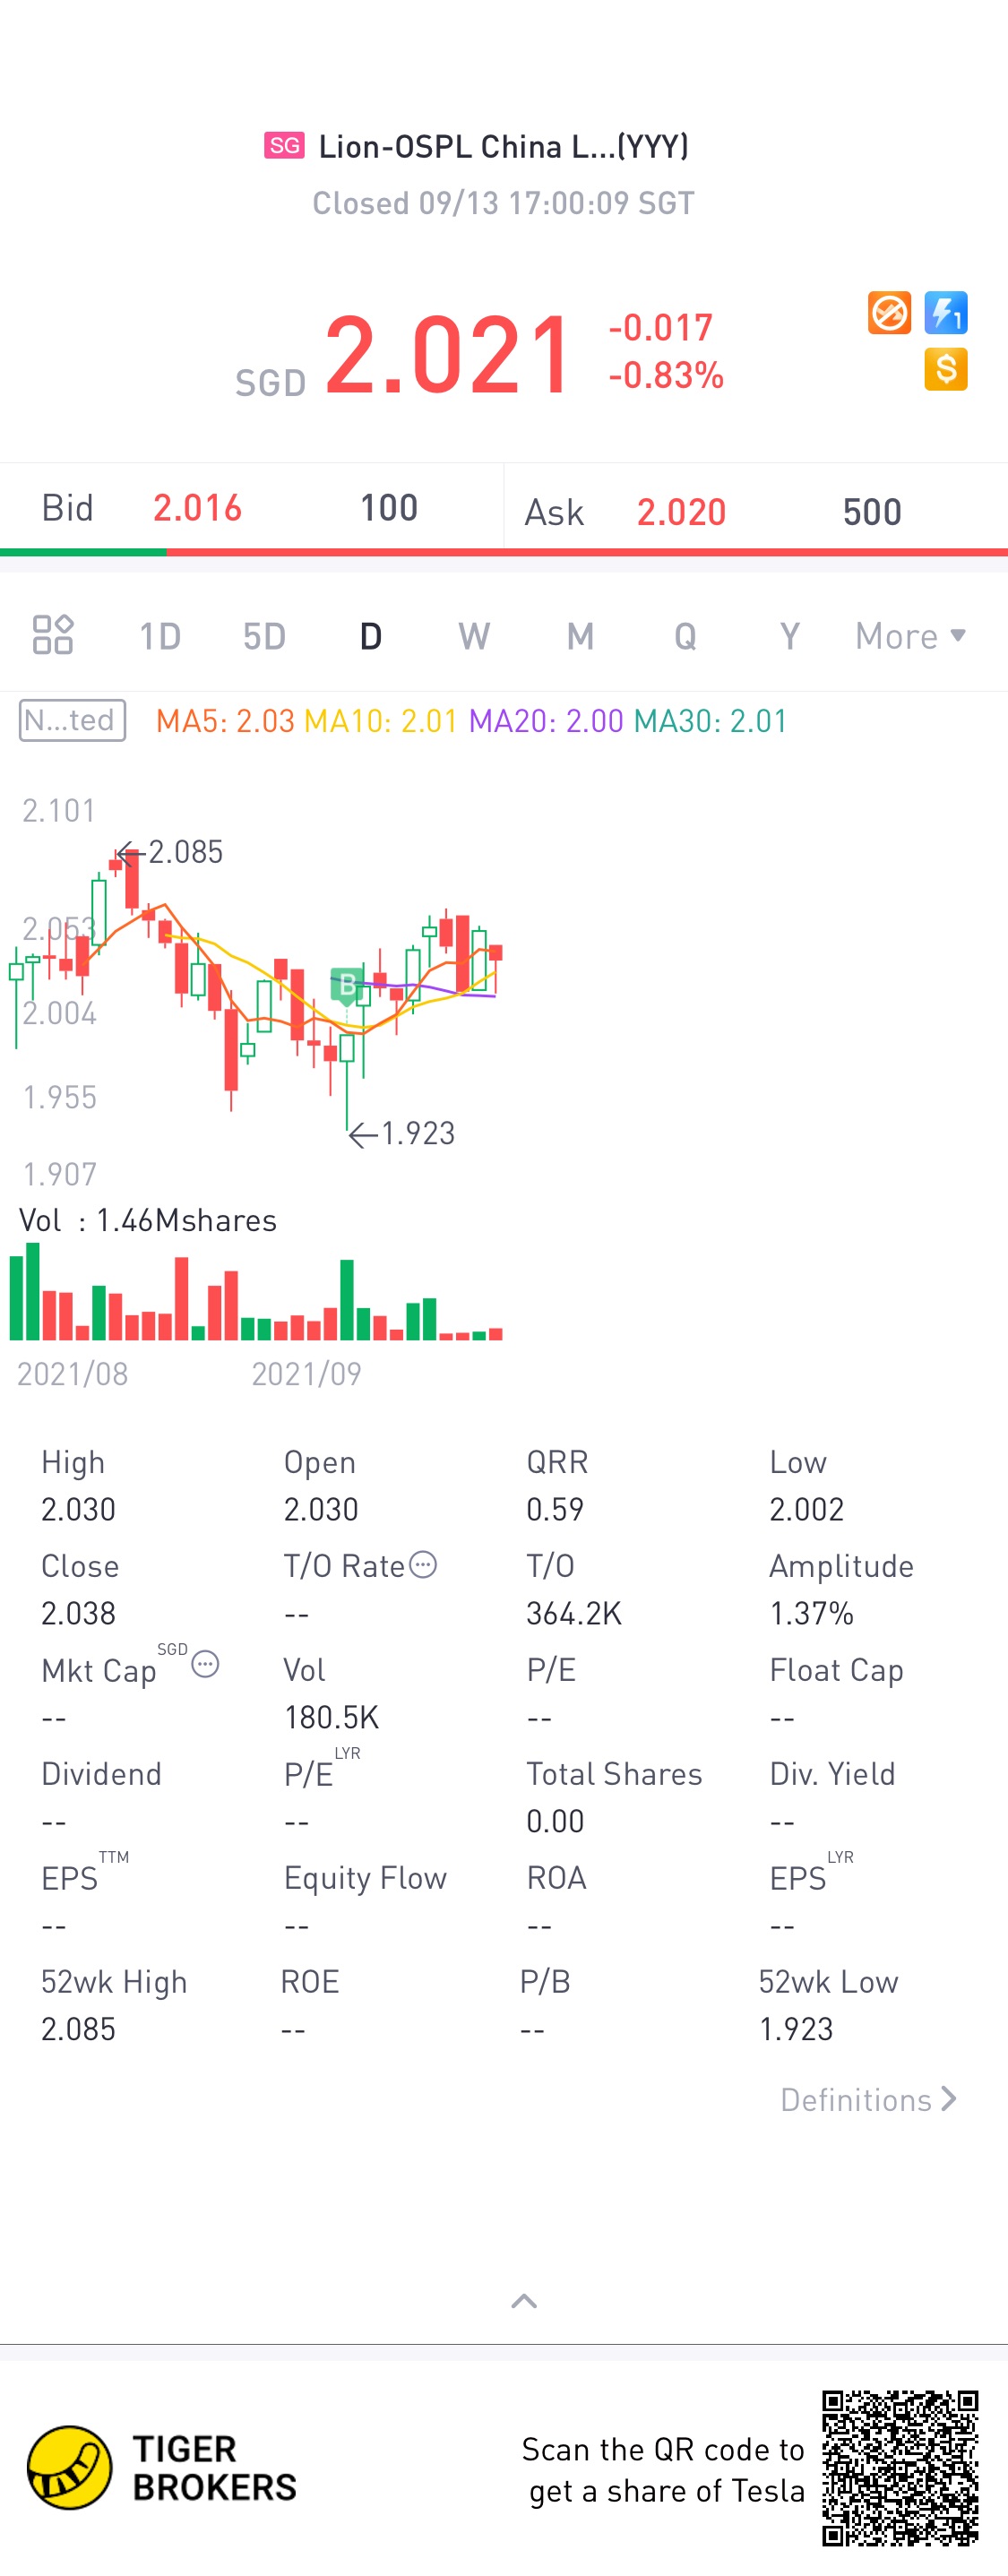Image resolution: width=1008 pixels, height=2576 pixels.
Task: Select the M monthly chart tab
Action: 580,636
